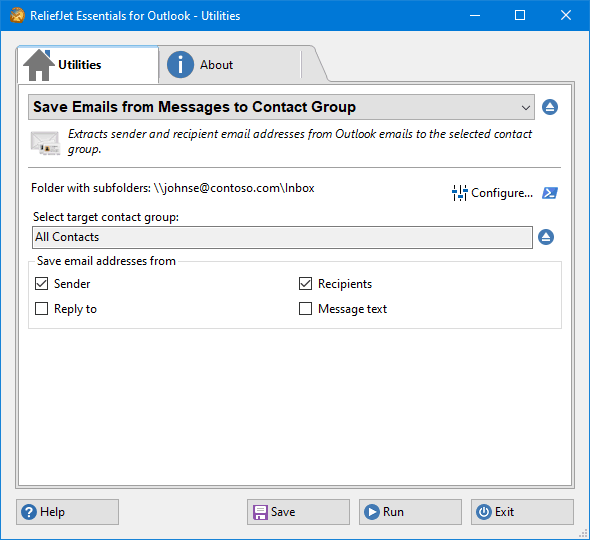590x540 pixels.
Task: Click the PowerShell command icon
Action: coord(550,193)
